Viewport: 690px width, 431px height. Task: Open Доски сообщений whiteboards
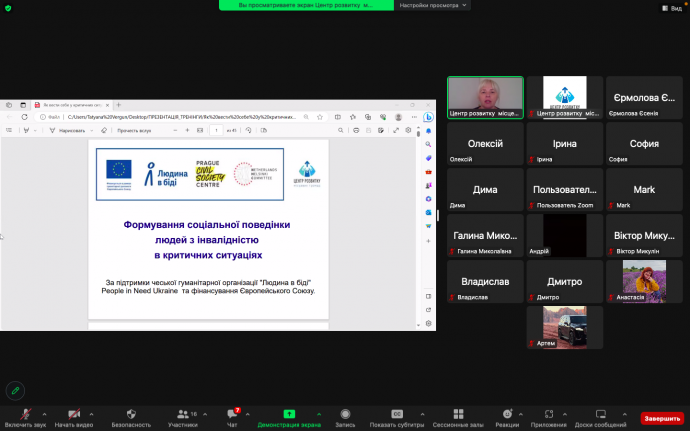click(601, 415)
